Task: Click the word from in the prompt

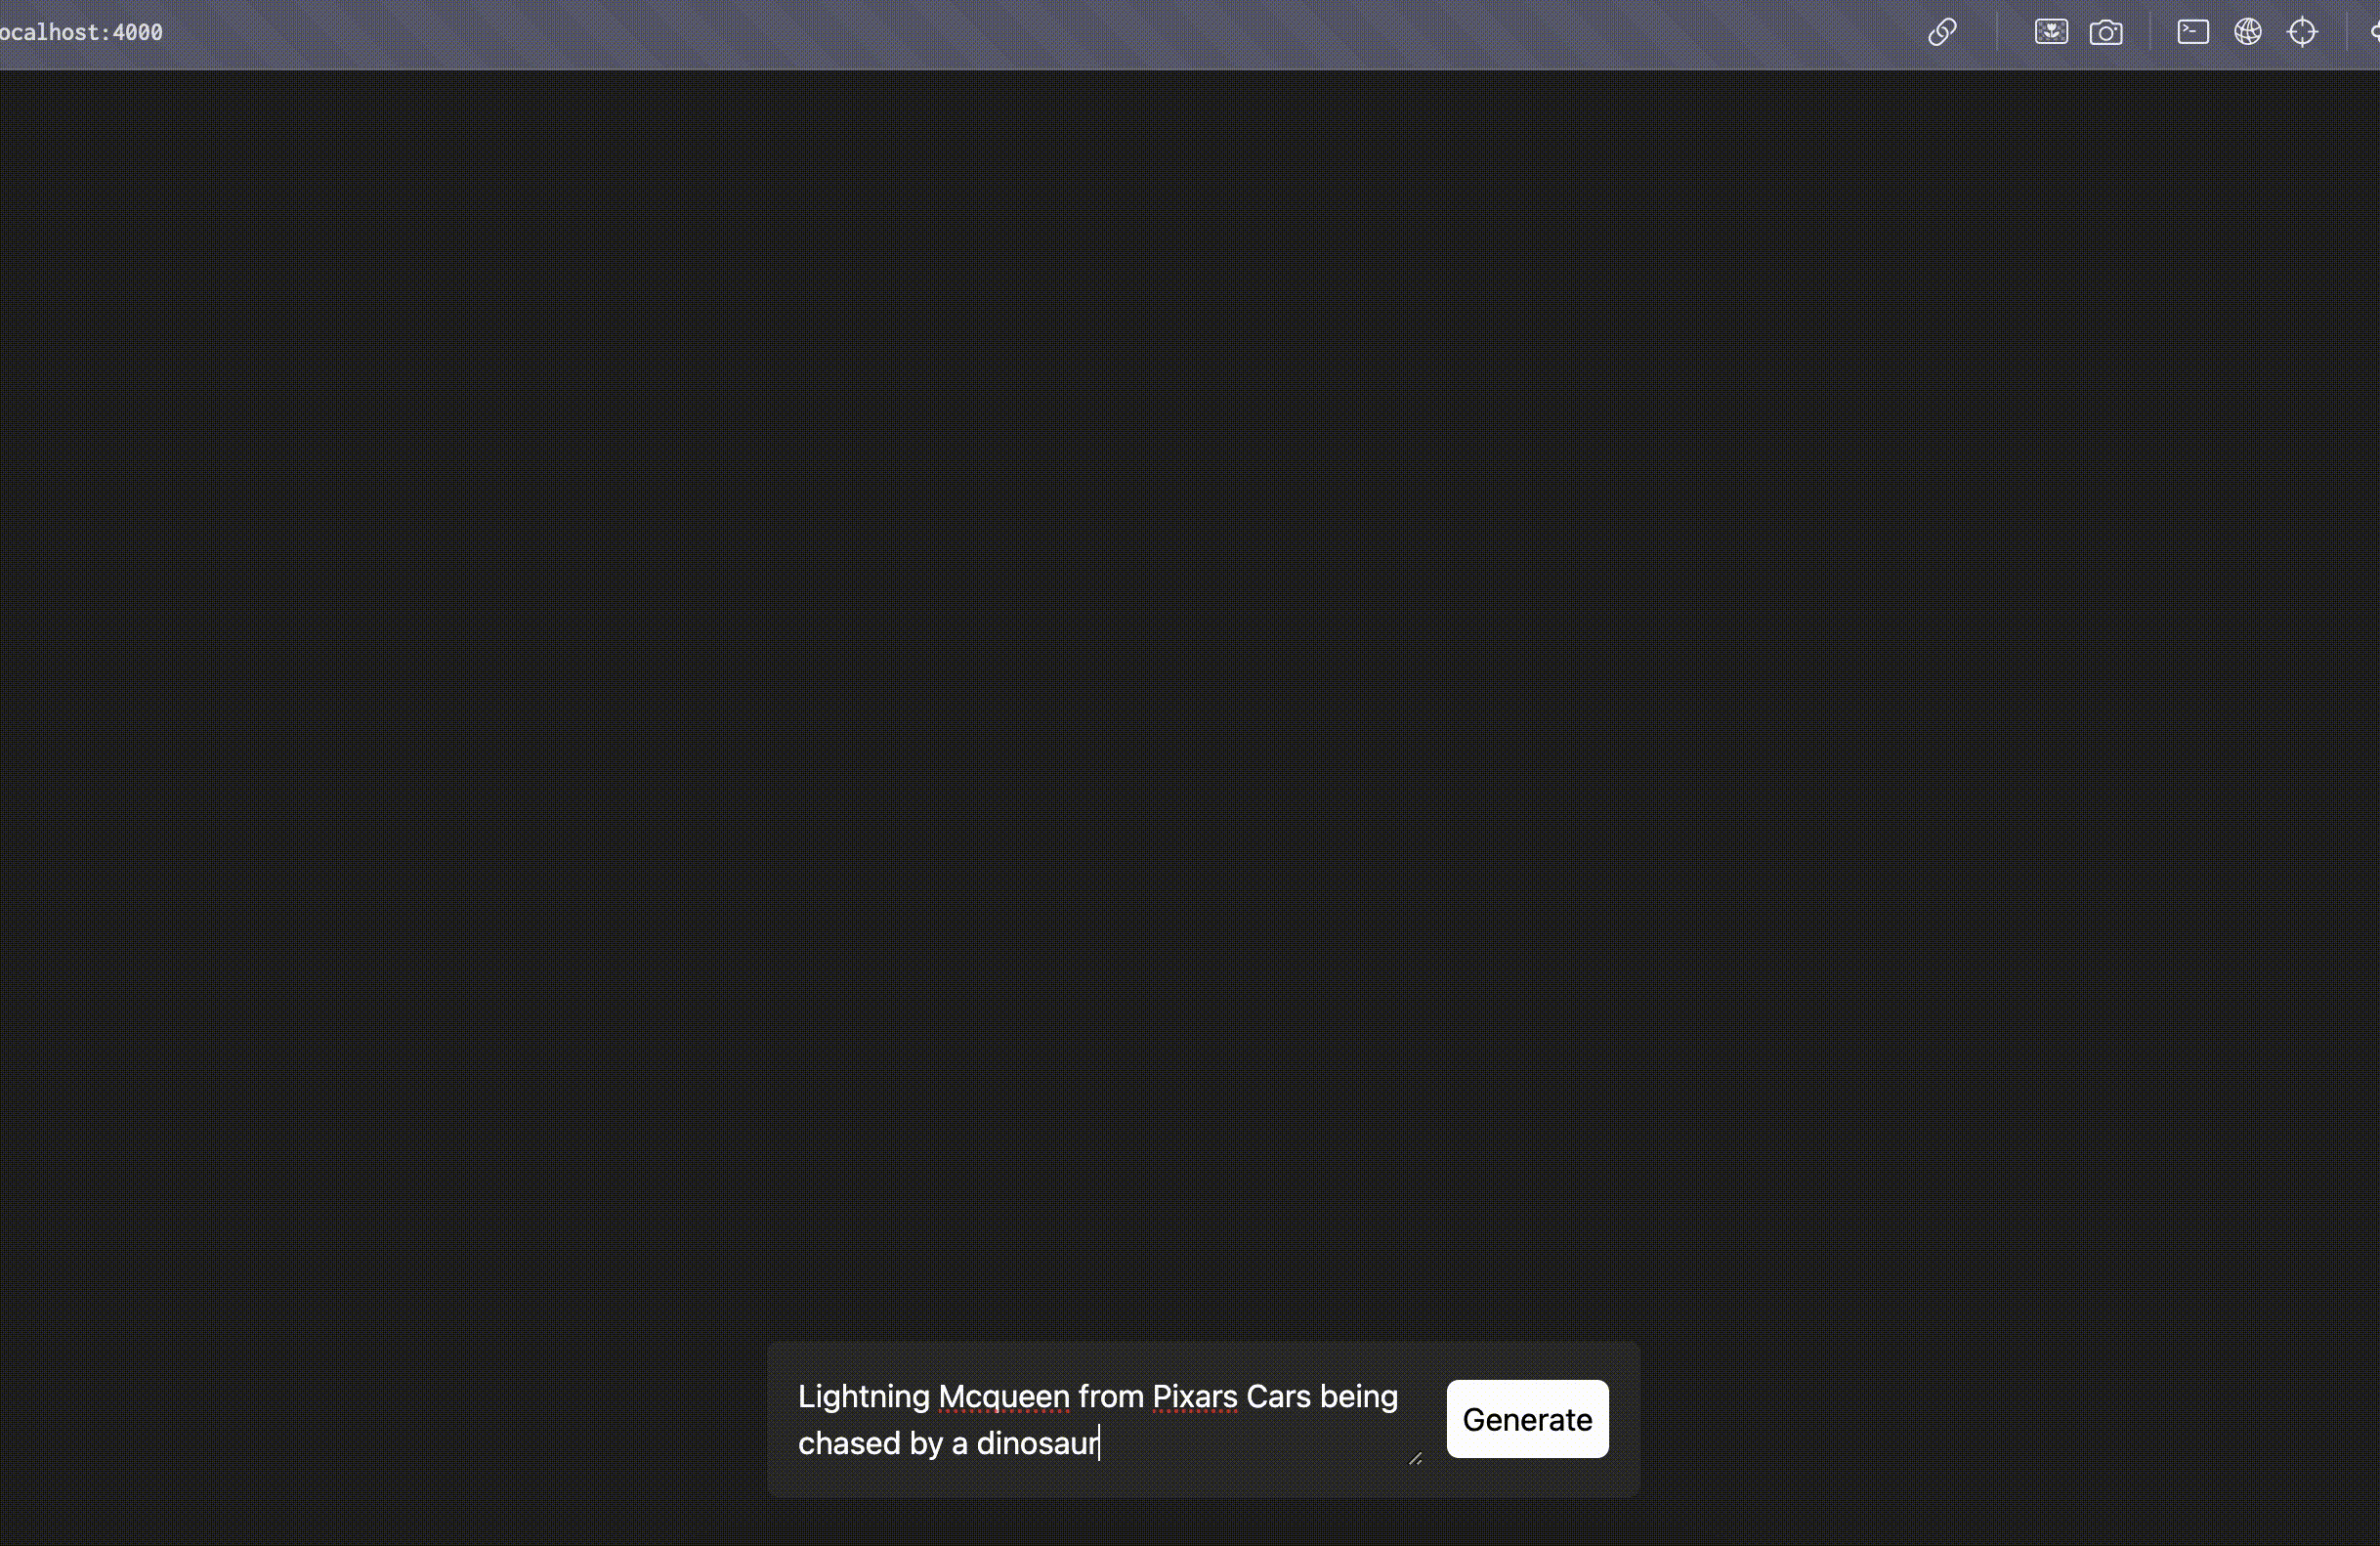Action: (x=1110, y=1396)
